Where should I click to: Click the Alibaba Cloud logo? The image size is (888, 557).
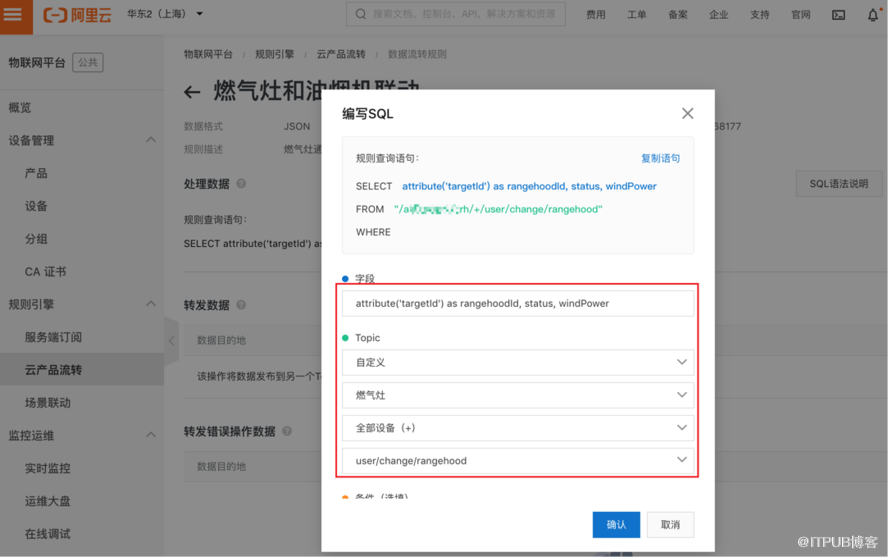(77, 15)
